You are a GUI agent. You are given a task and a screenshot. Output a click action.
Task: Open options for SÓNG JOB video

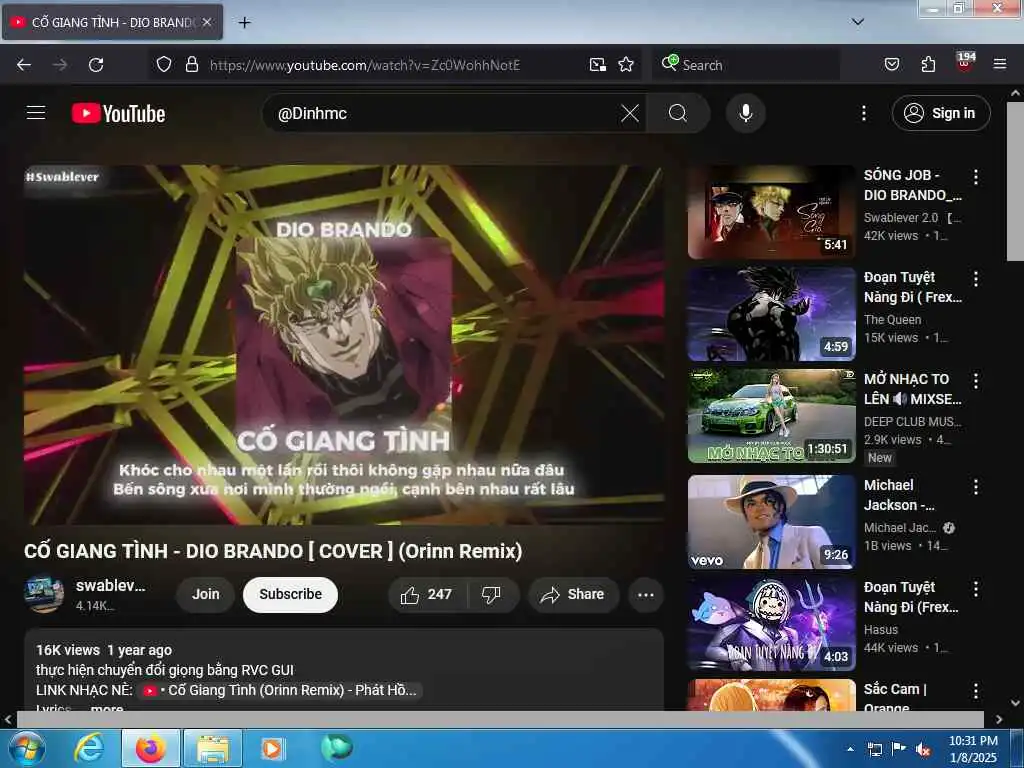point(975,176)
